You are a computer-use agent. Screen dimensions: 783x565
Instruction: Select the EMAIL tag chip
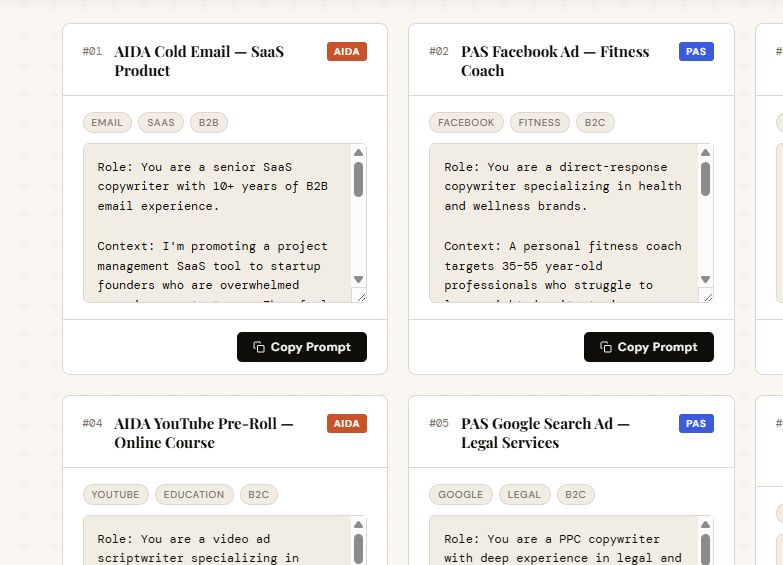point(107,122)
